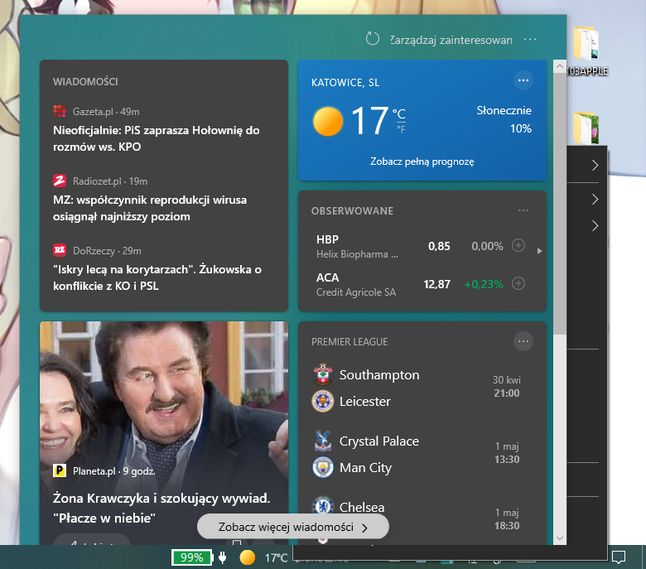Screen dimensions: 646x569
Task: Click the Chelsea club crest
Action: click(x=323, y=506)
